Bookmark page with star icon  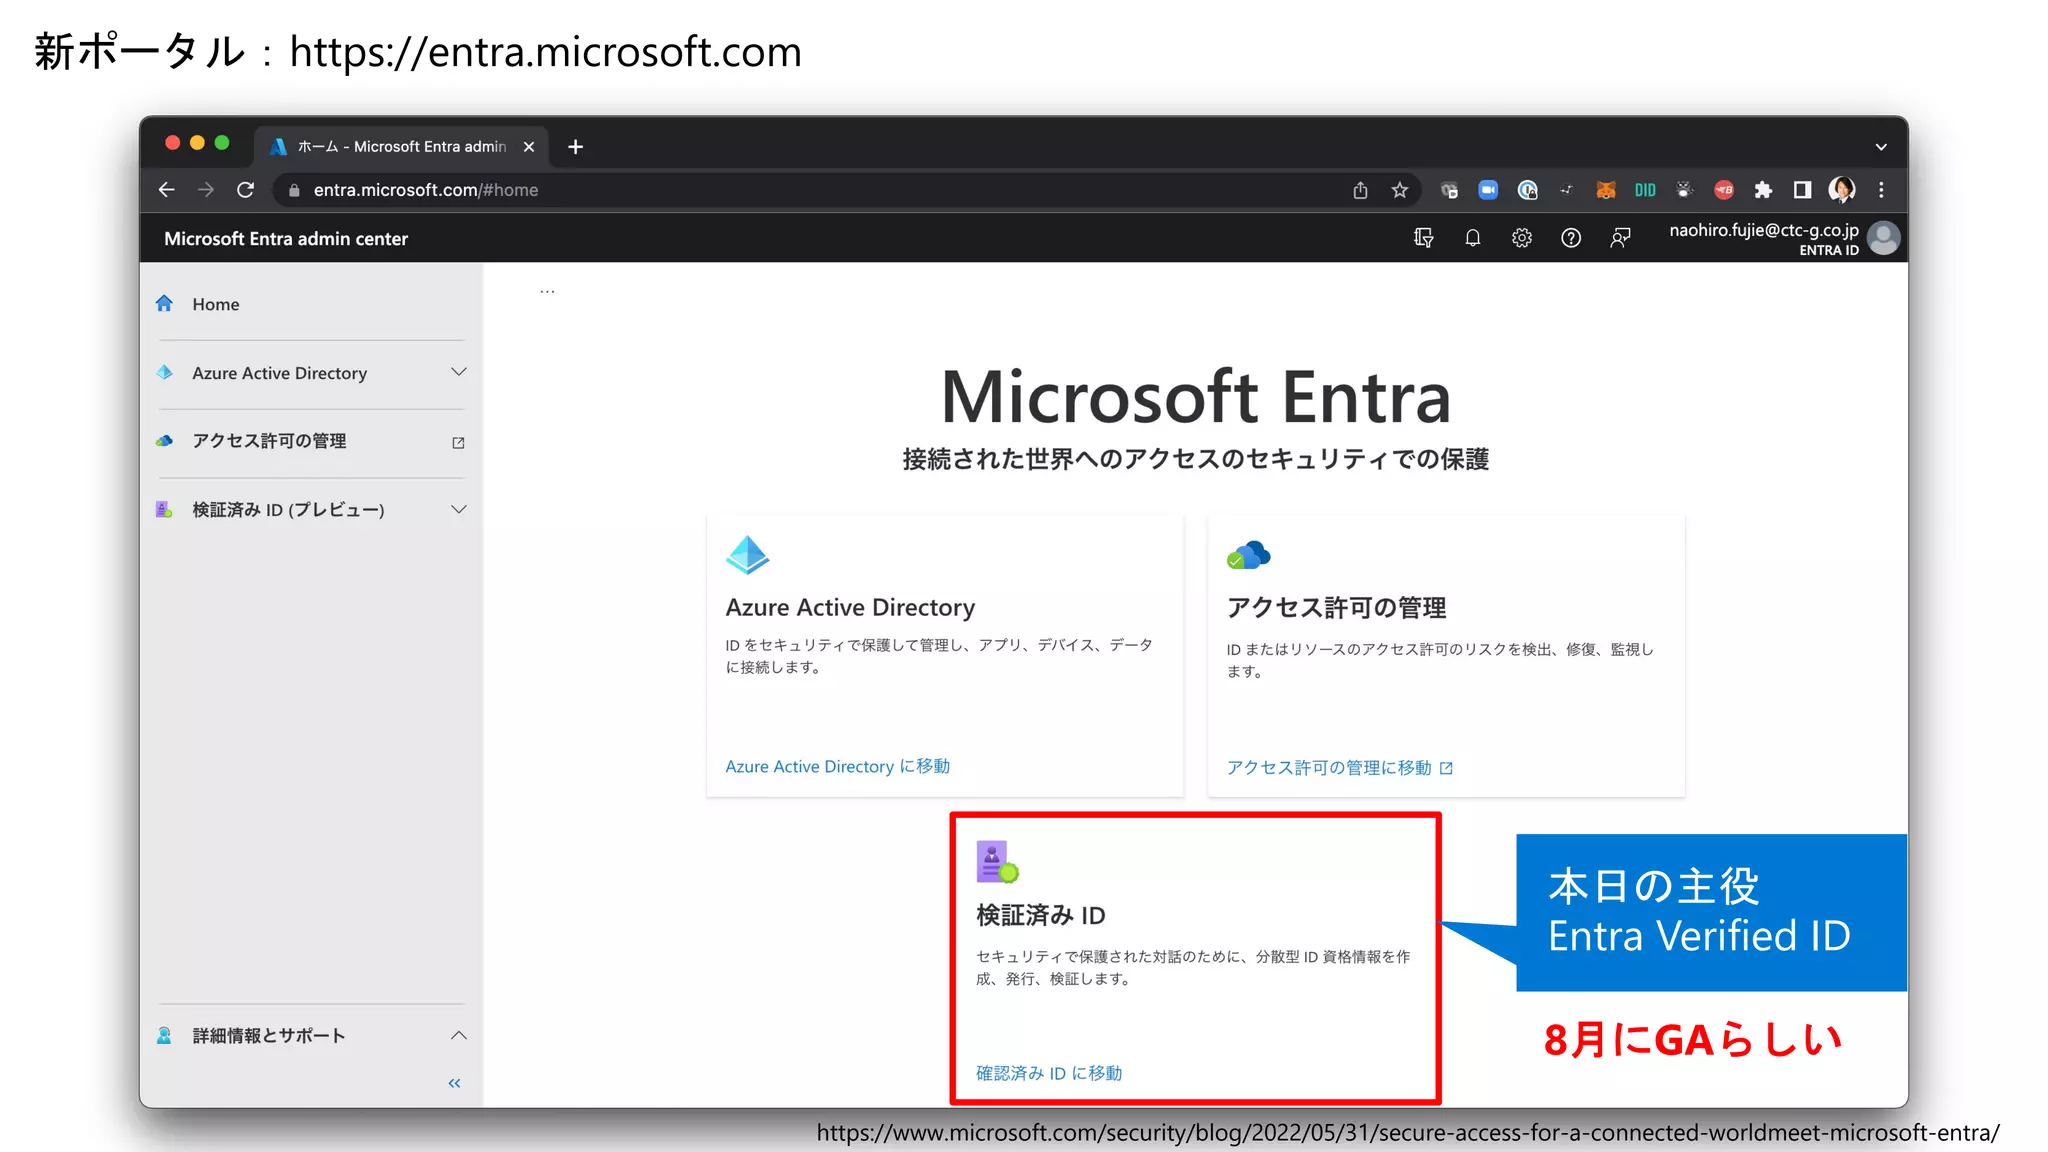tap(1400, 190)
